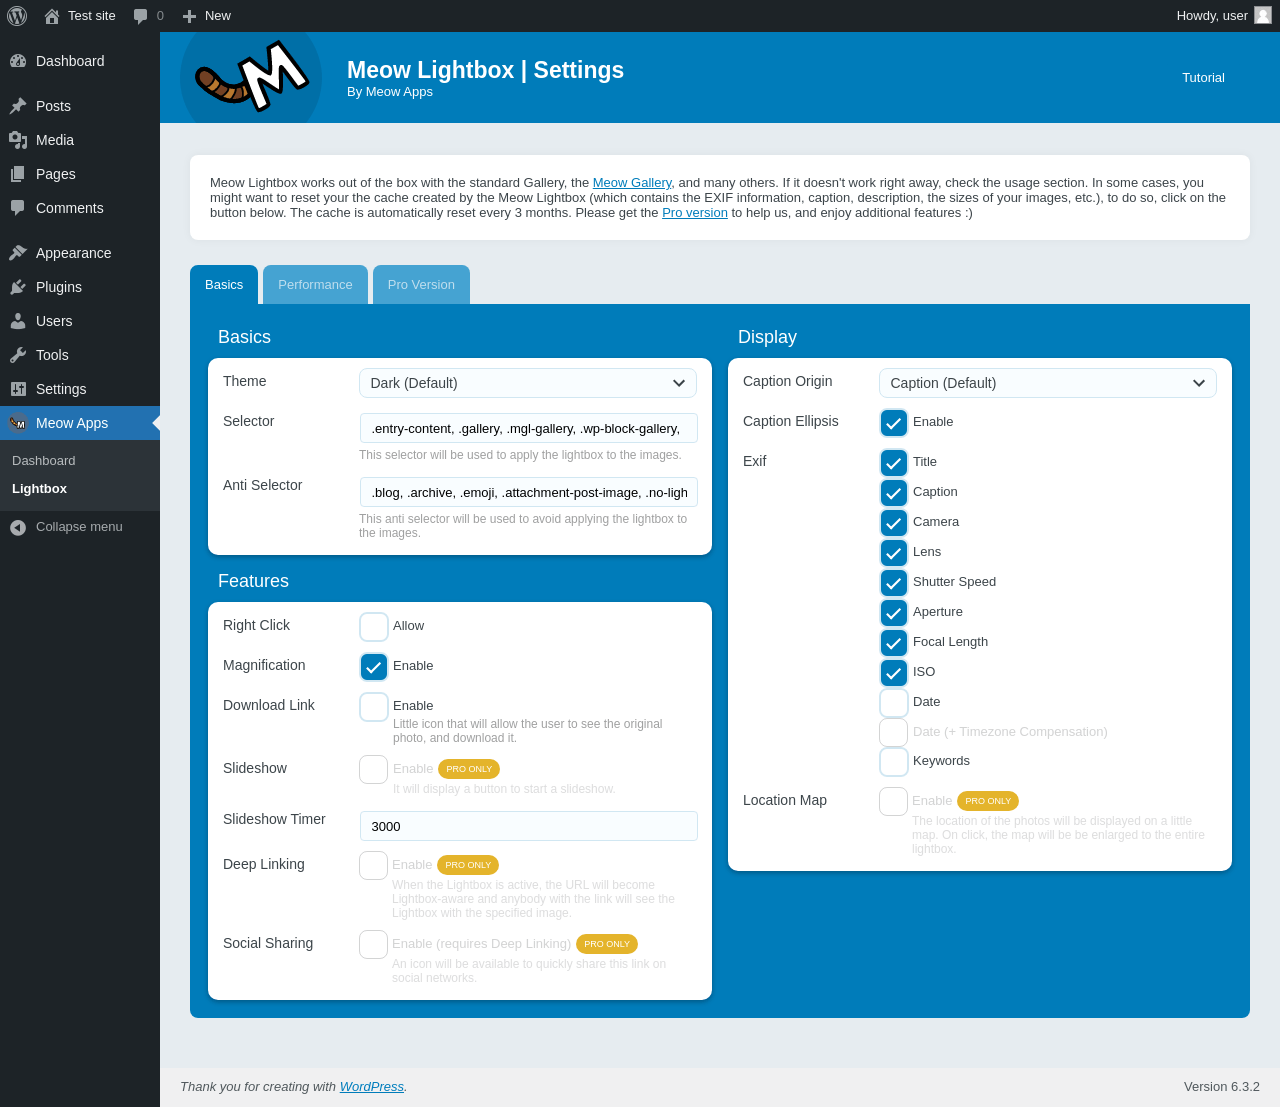Open Lightbox submenu item

[x=39, y=489]
